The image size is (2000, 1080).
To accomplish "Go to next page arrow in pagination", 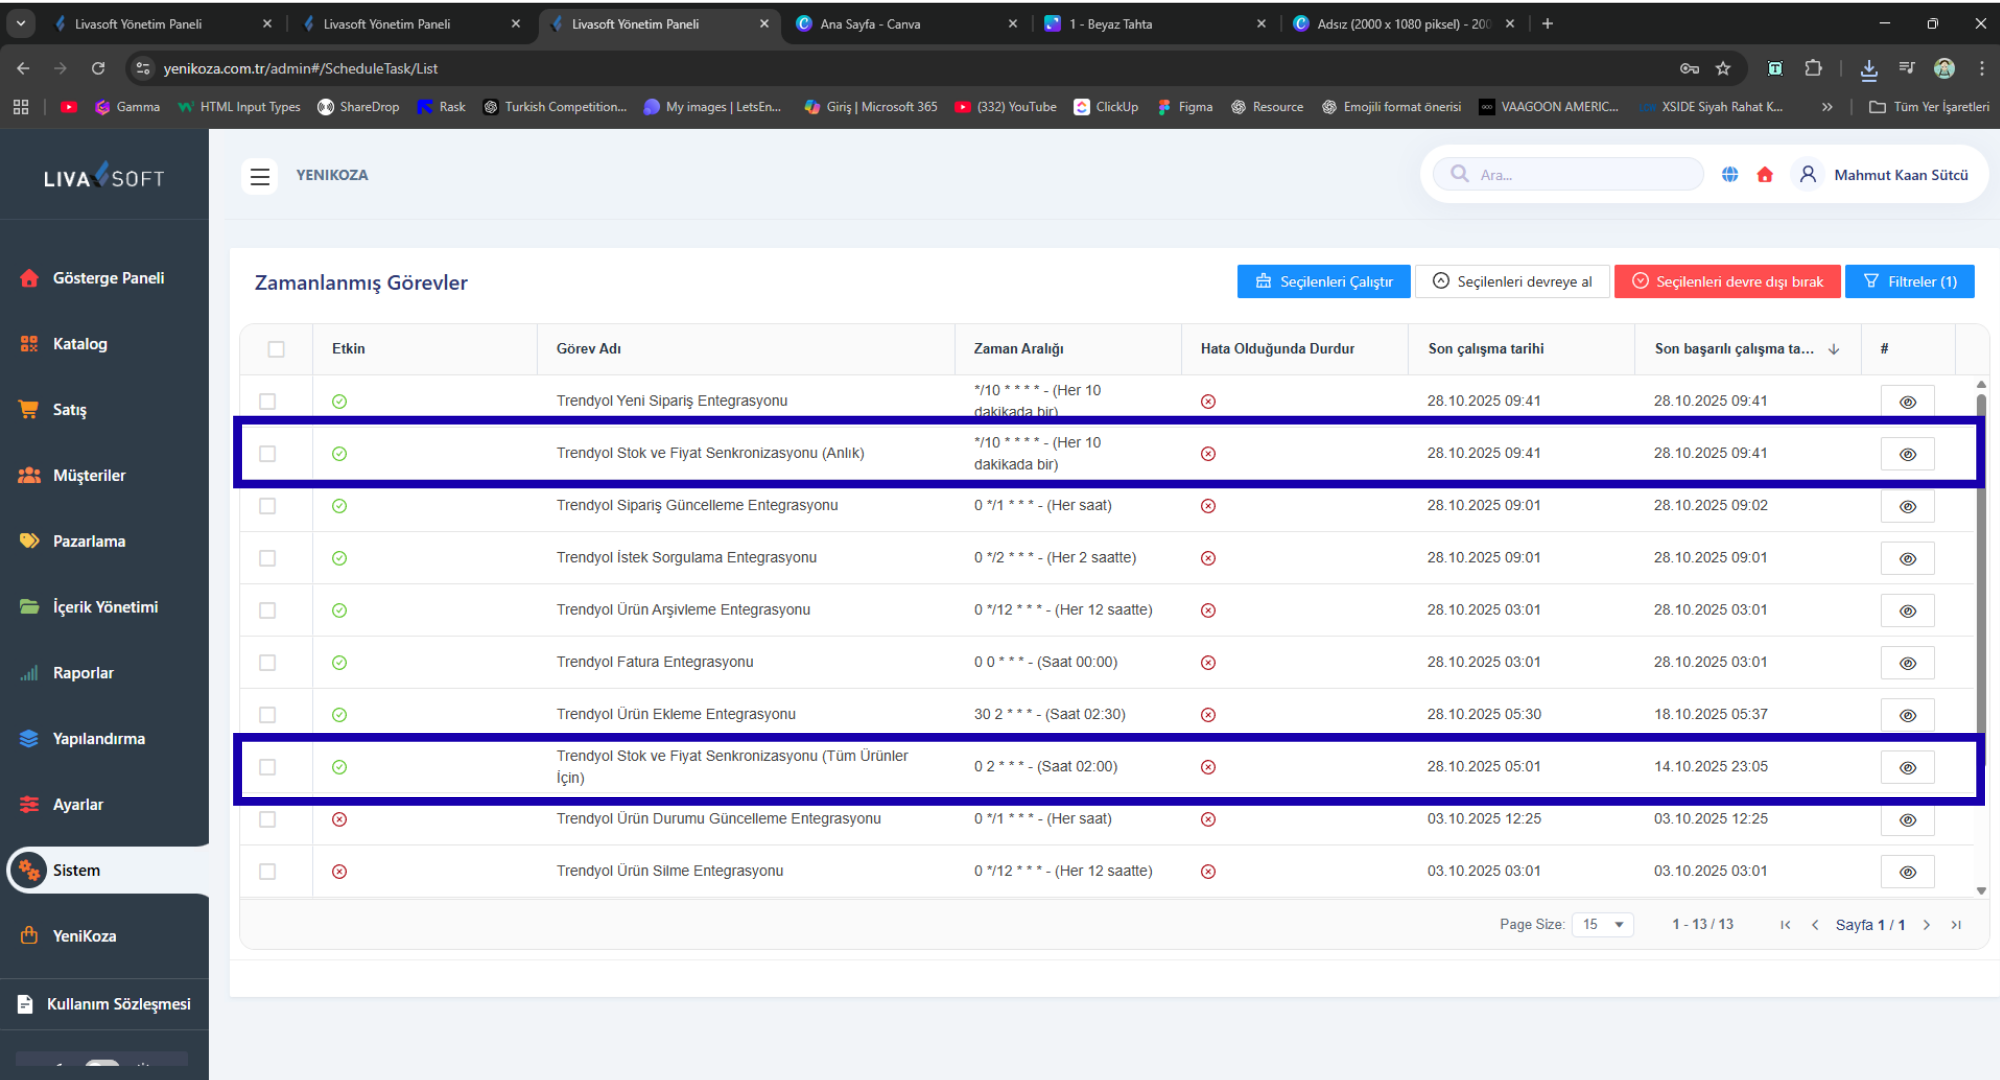I will pyautogui.click(x=1927, y=925).
